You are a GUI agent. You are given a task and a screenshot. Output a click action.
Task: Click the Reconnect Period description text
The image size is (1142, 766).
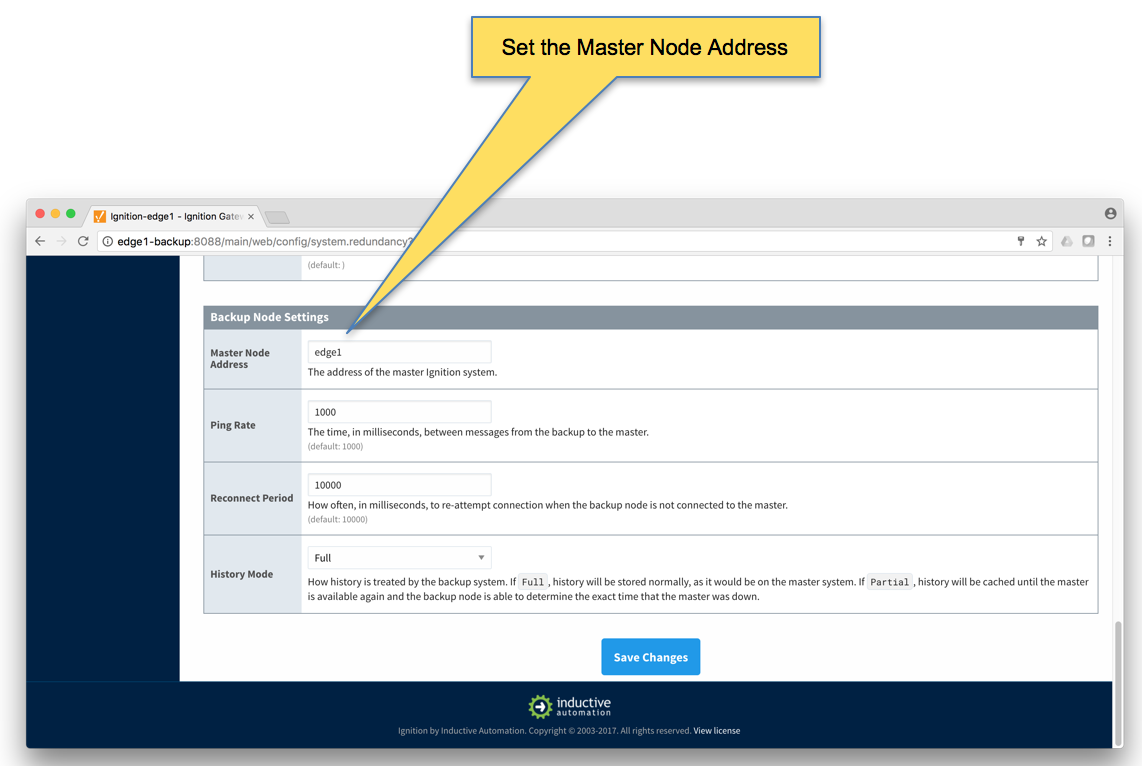[548, 505]
